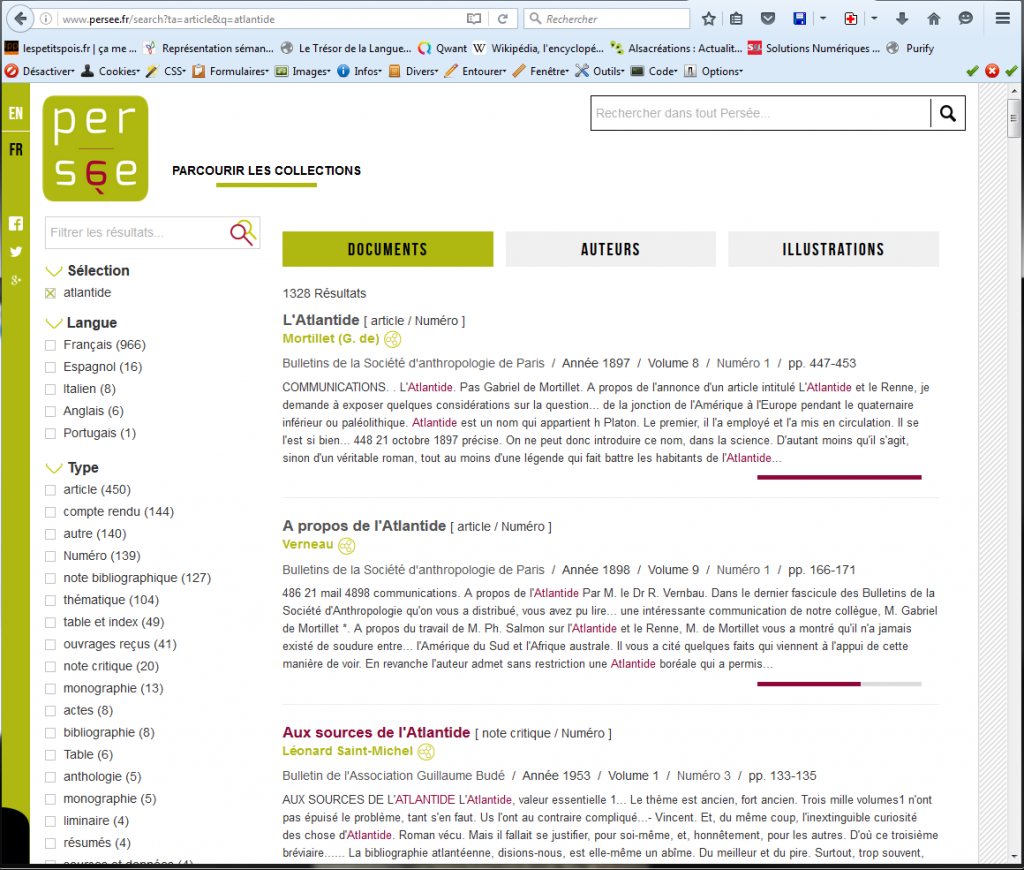Screen dimensions: 1024x870
Task: Click the Persée search magnifier icon
Action: pyautogui.click(x=947, y=113)
